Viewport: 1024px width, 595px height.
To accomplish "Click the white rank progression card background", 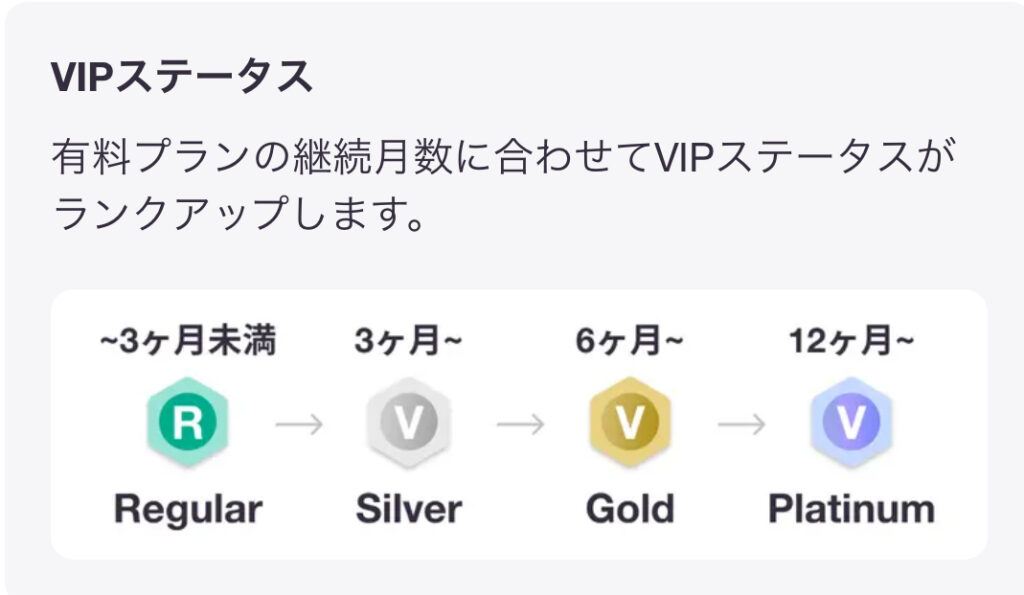I will coord(519,425).
